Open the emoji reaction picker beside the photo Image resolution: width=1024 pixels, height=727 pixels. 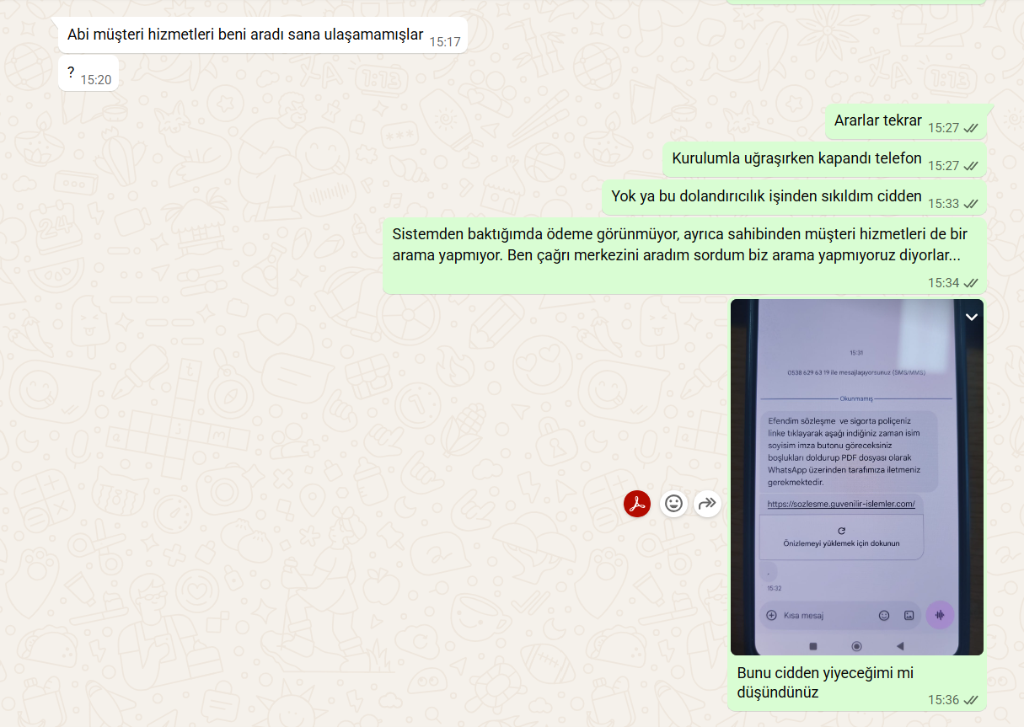click(x=673, y=503)
